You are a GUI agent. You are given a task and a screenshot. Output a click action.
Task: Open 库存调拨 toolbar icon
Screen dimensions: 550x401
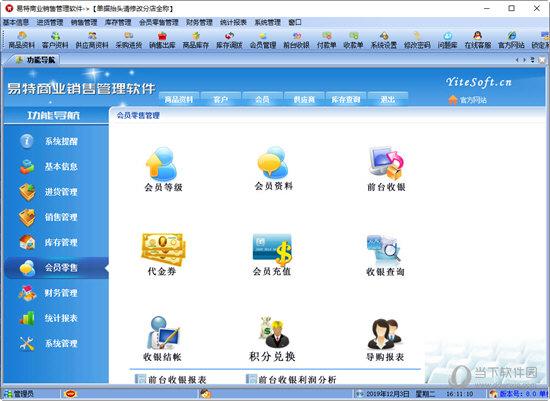229,40
